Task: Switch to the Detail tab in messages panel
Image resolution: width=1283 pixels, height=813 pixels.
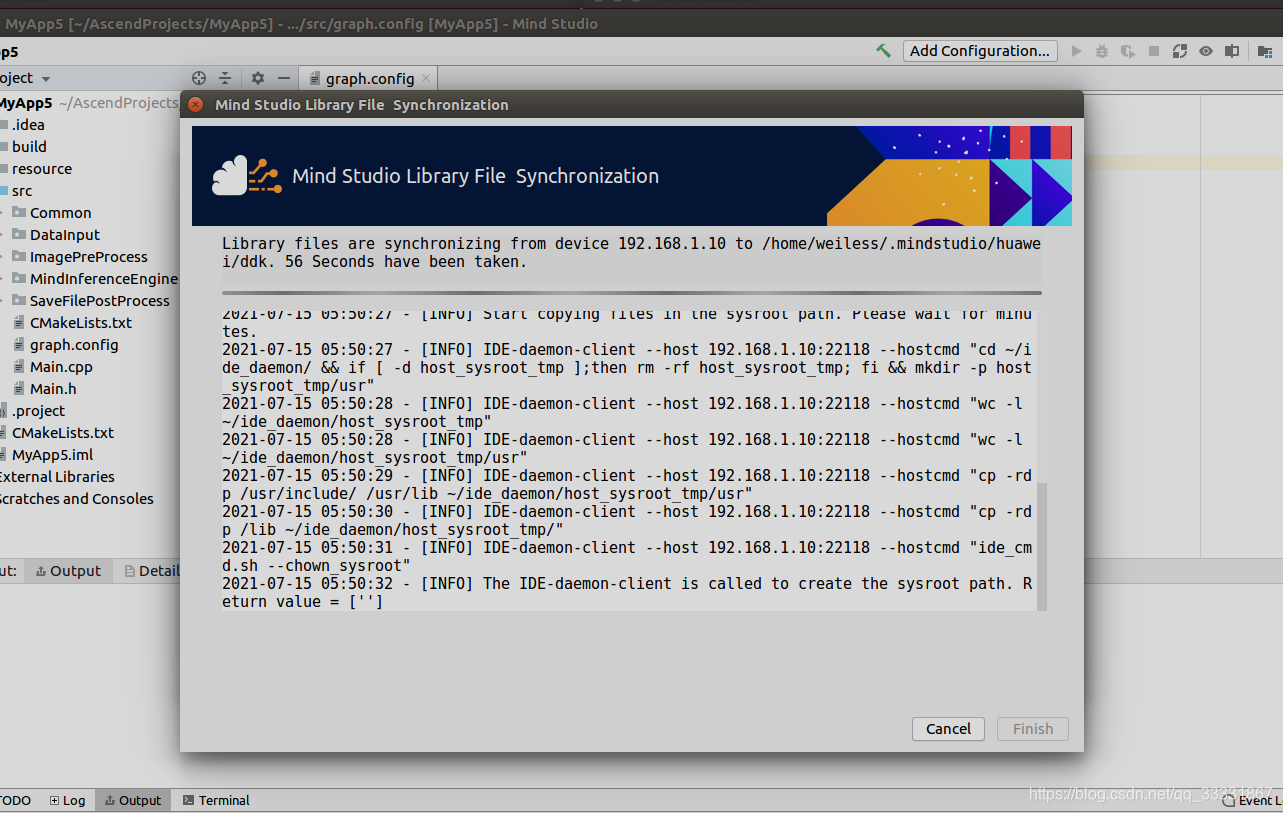Action: pos(151,571)
